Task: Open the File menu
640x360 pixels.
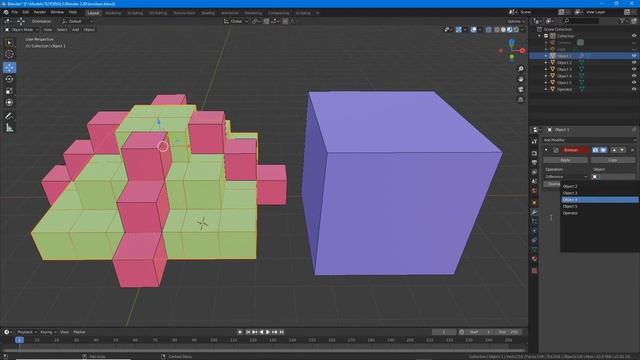Action: pos(15,12)
